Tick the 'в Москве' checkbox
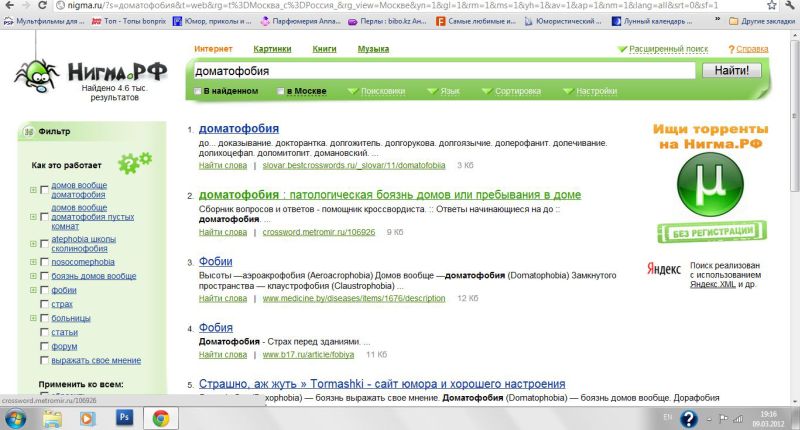The image size is (800, 430). 281,91
